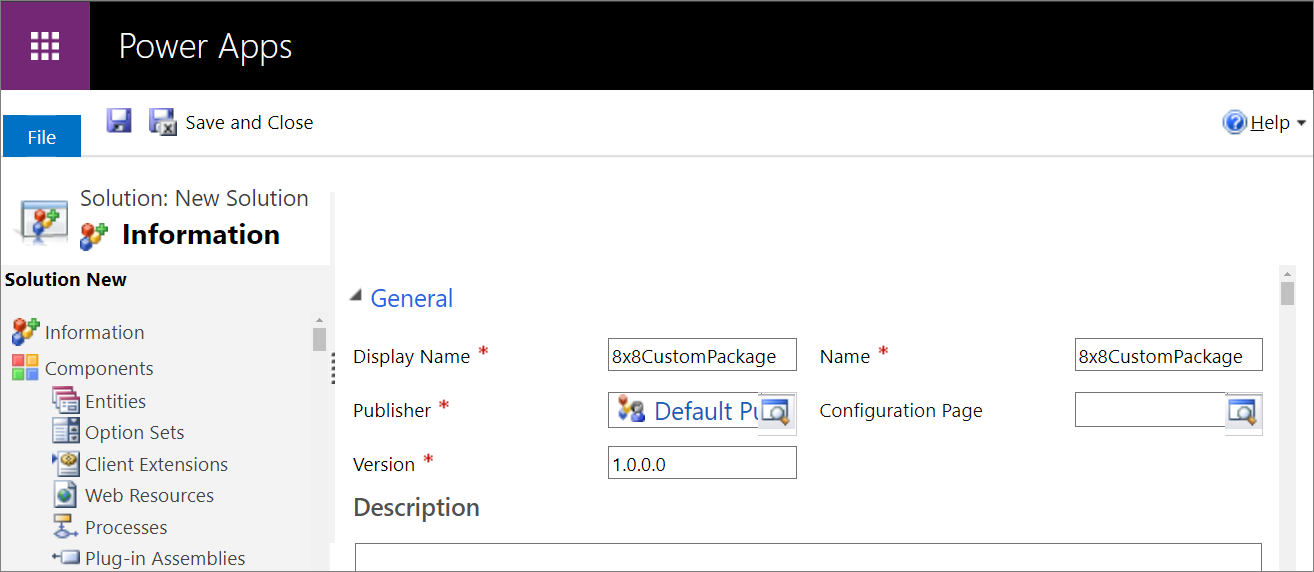Expand the Help dropdown arrow
1314x572 pixels.
(x=1301, y=123)
